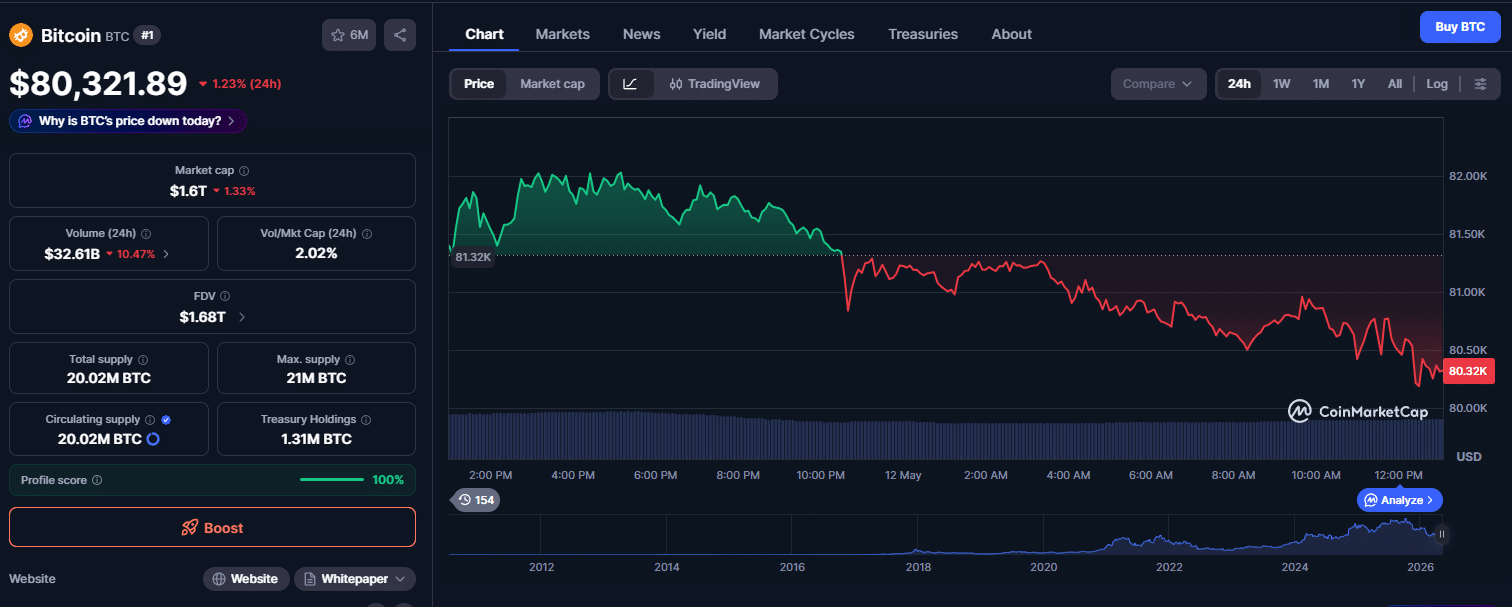This screenshot has height=607, width=1512.
Task: Toggle Log scale
Action: [x=1437, y=84]
